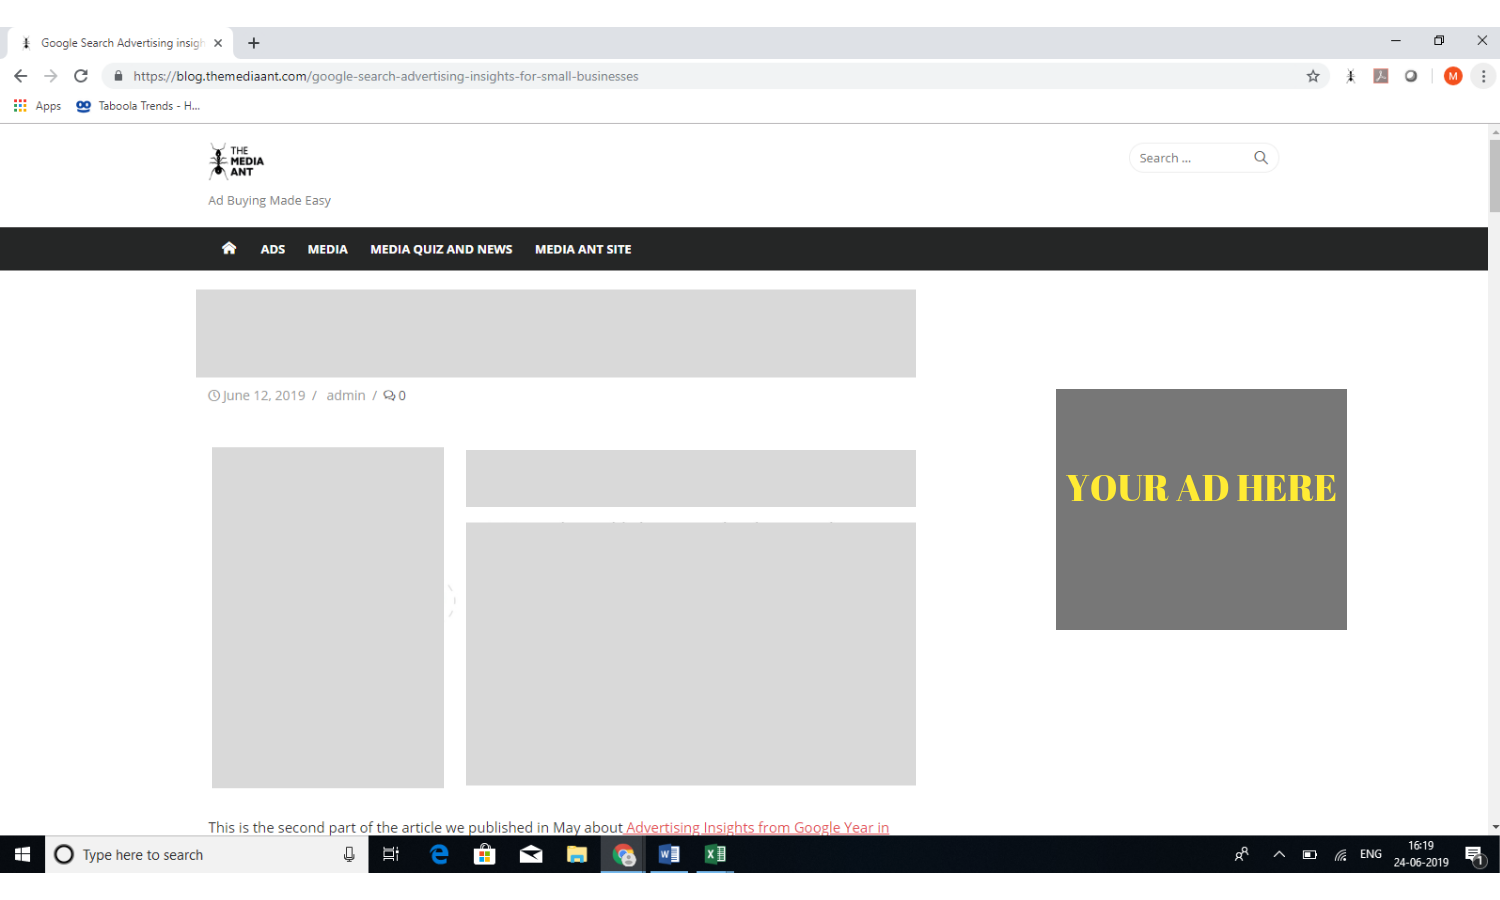
Task: Navigate back with the back arrow
Action: (x=21, y=75)
